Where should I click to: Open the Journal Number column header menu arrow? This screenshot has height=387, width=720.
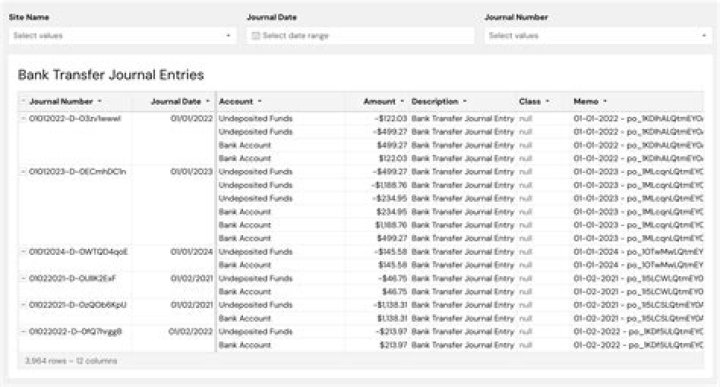pyautogui.click(x=100, y=101)
